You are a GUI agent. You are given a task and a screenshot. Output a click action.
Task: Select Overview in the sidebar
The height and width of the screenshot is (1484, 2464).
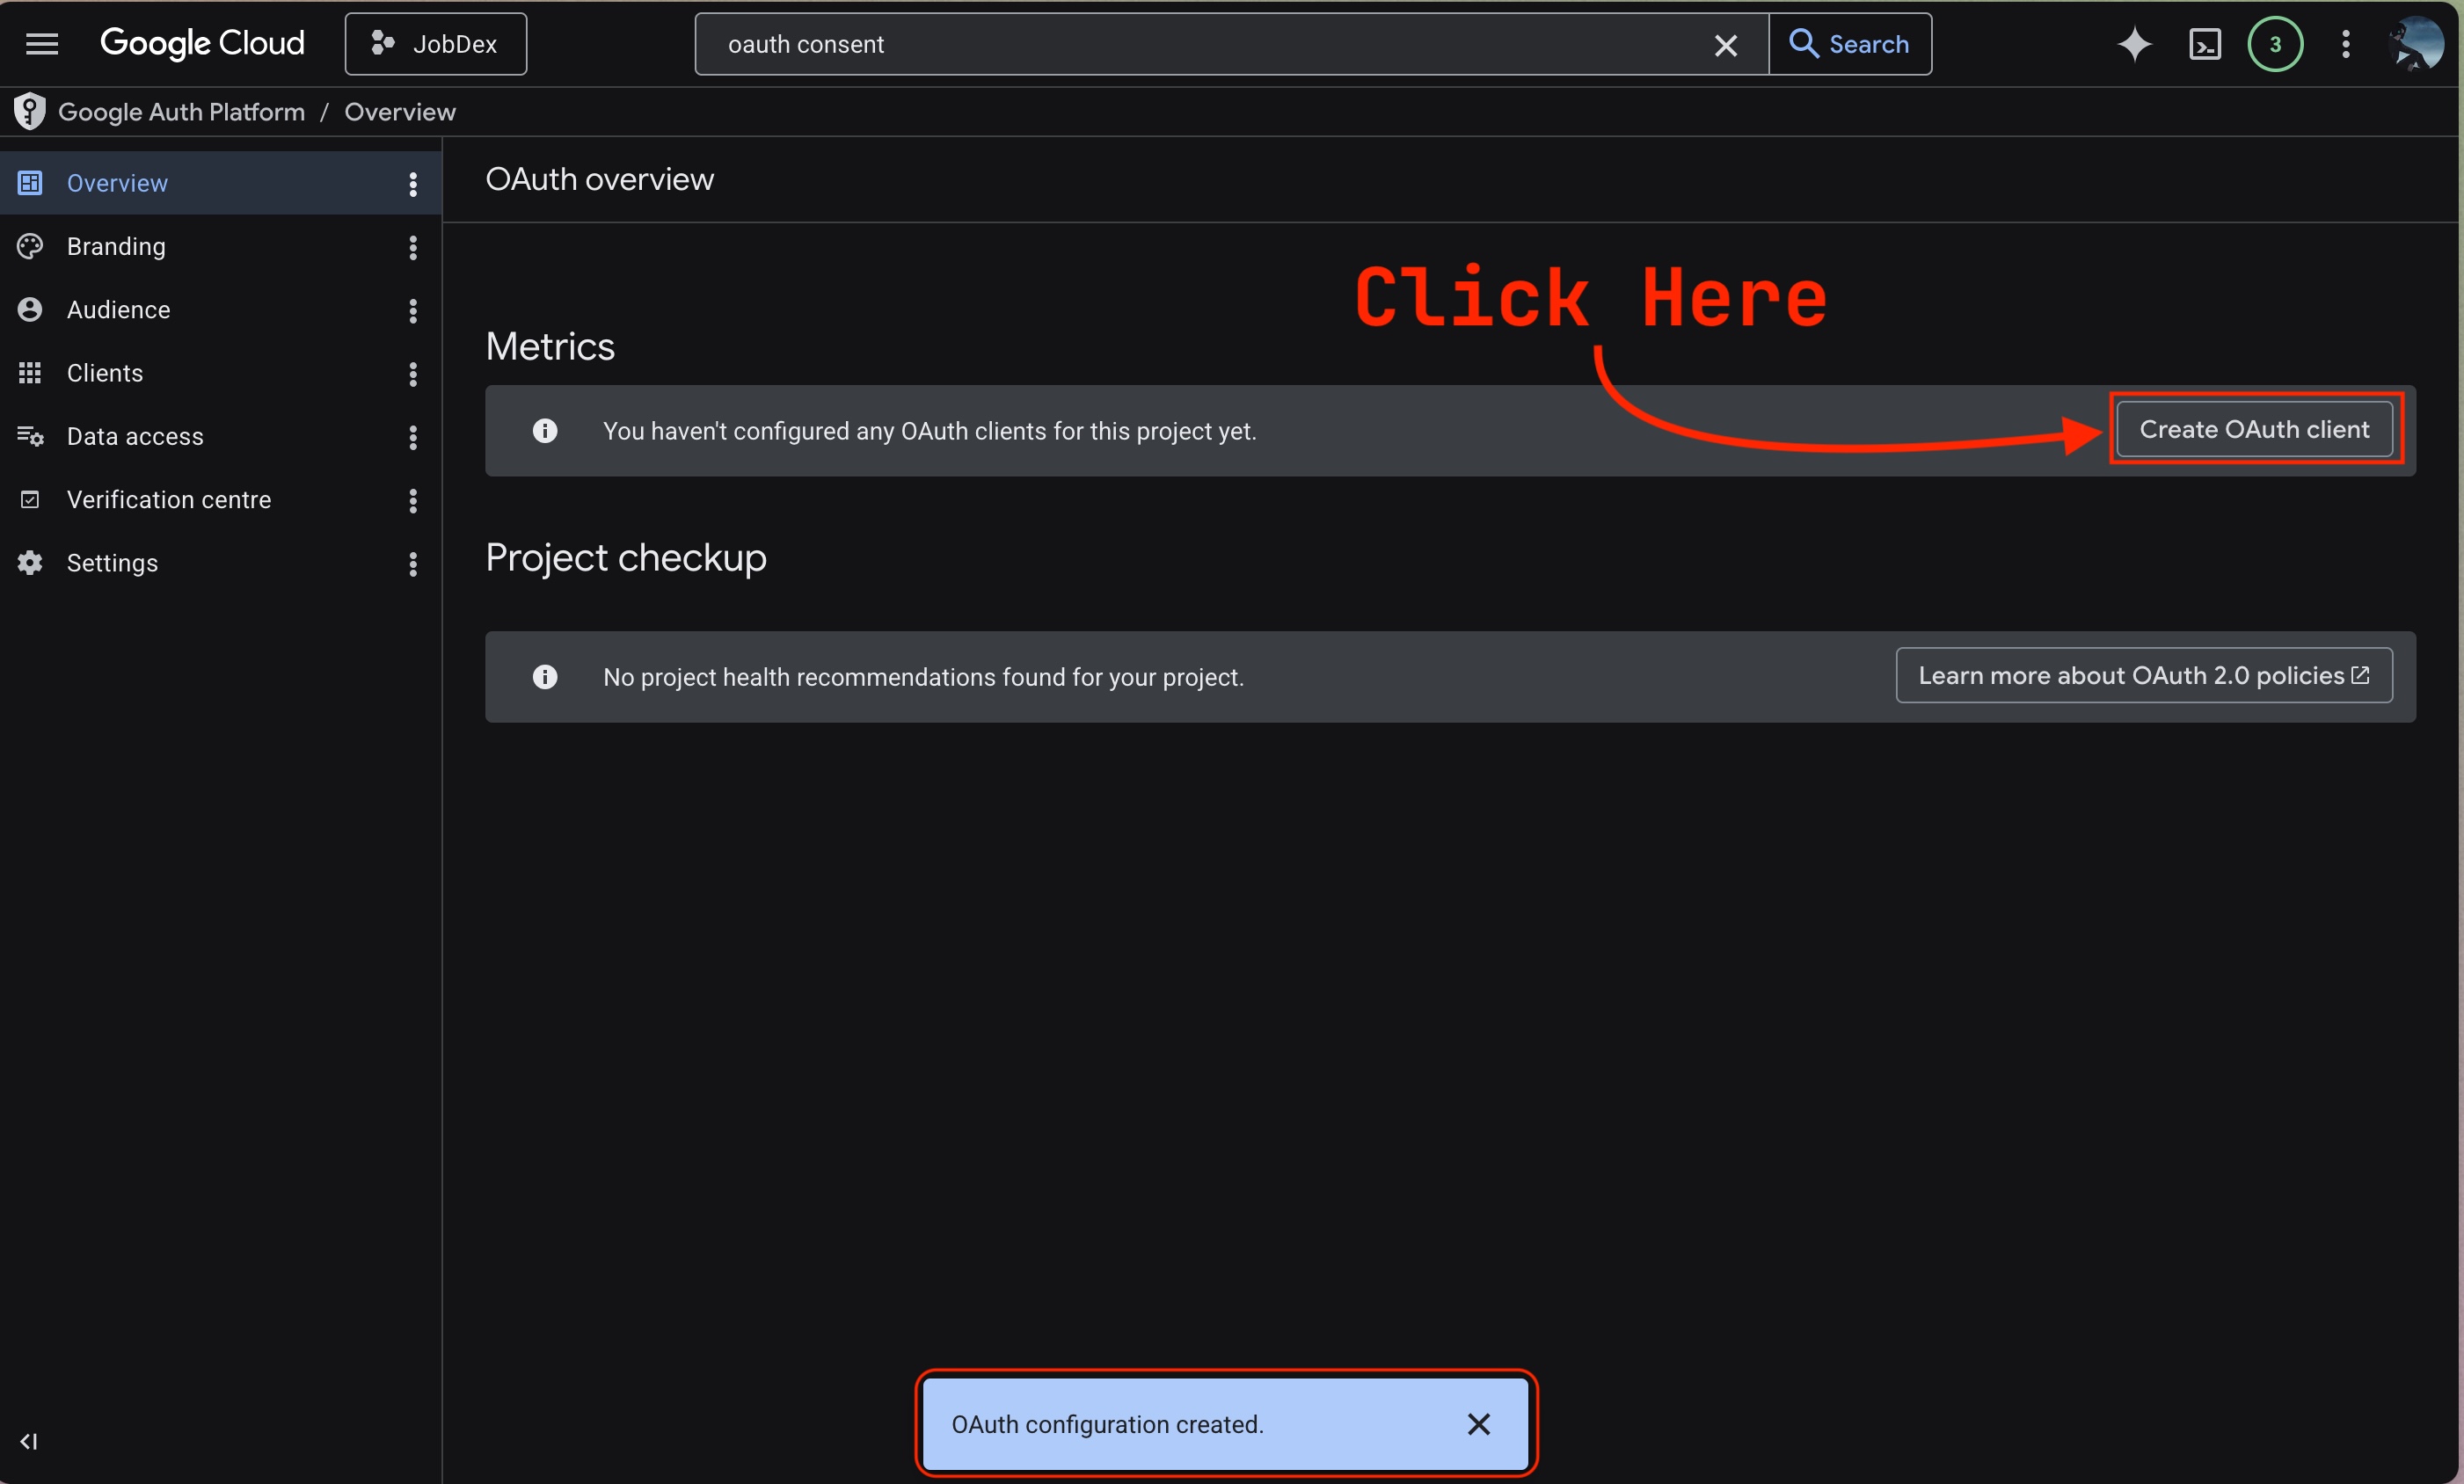coord(220,183)
